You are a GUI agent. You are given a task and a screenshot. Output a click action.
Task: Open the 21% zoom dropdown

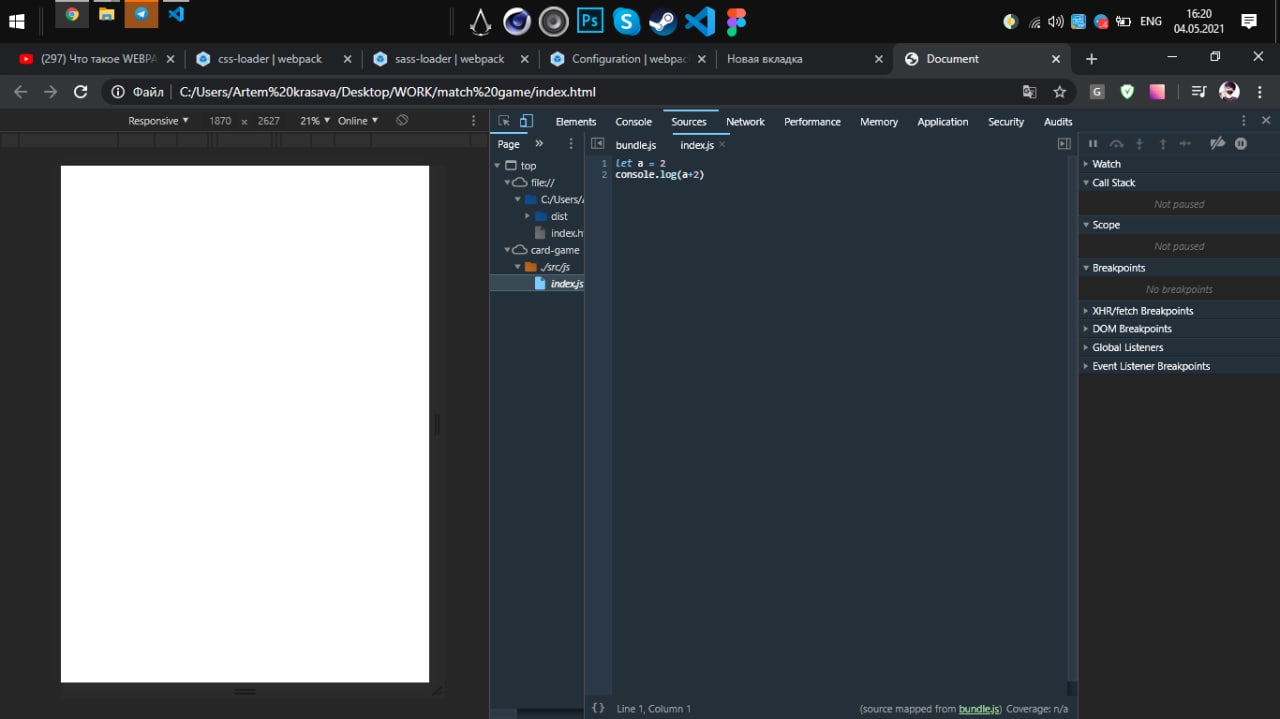[x=315, y=121]
